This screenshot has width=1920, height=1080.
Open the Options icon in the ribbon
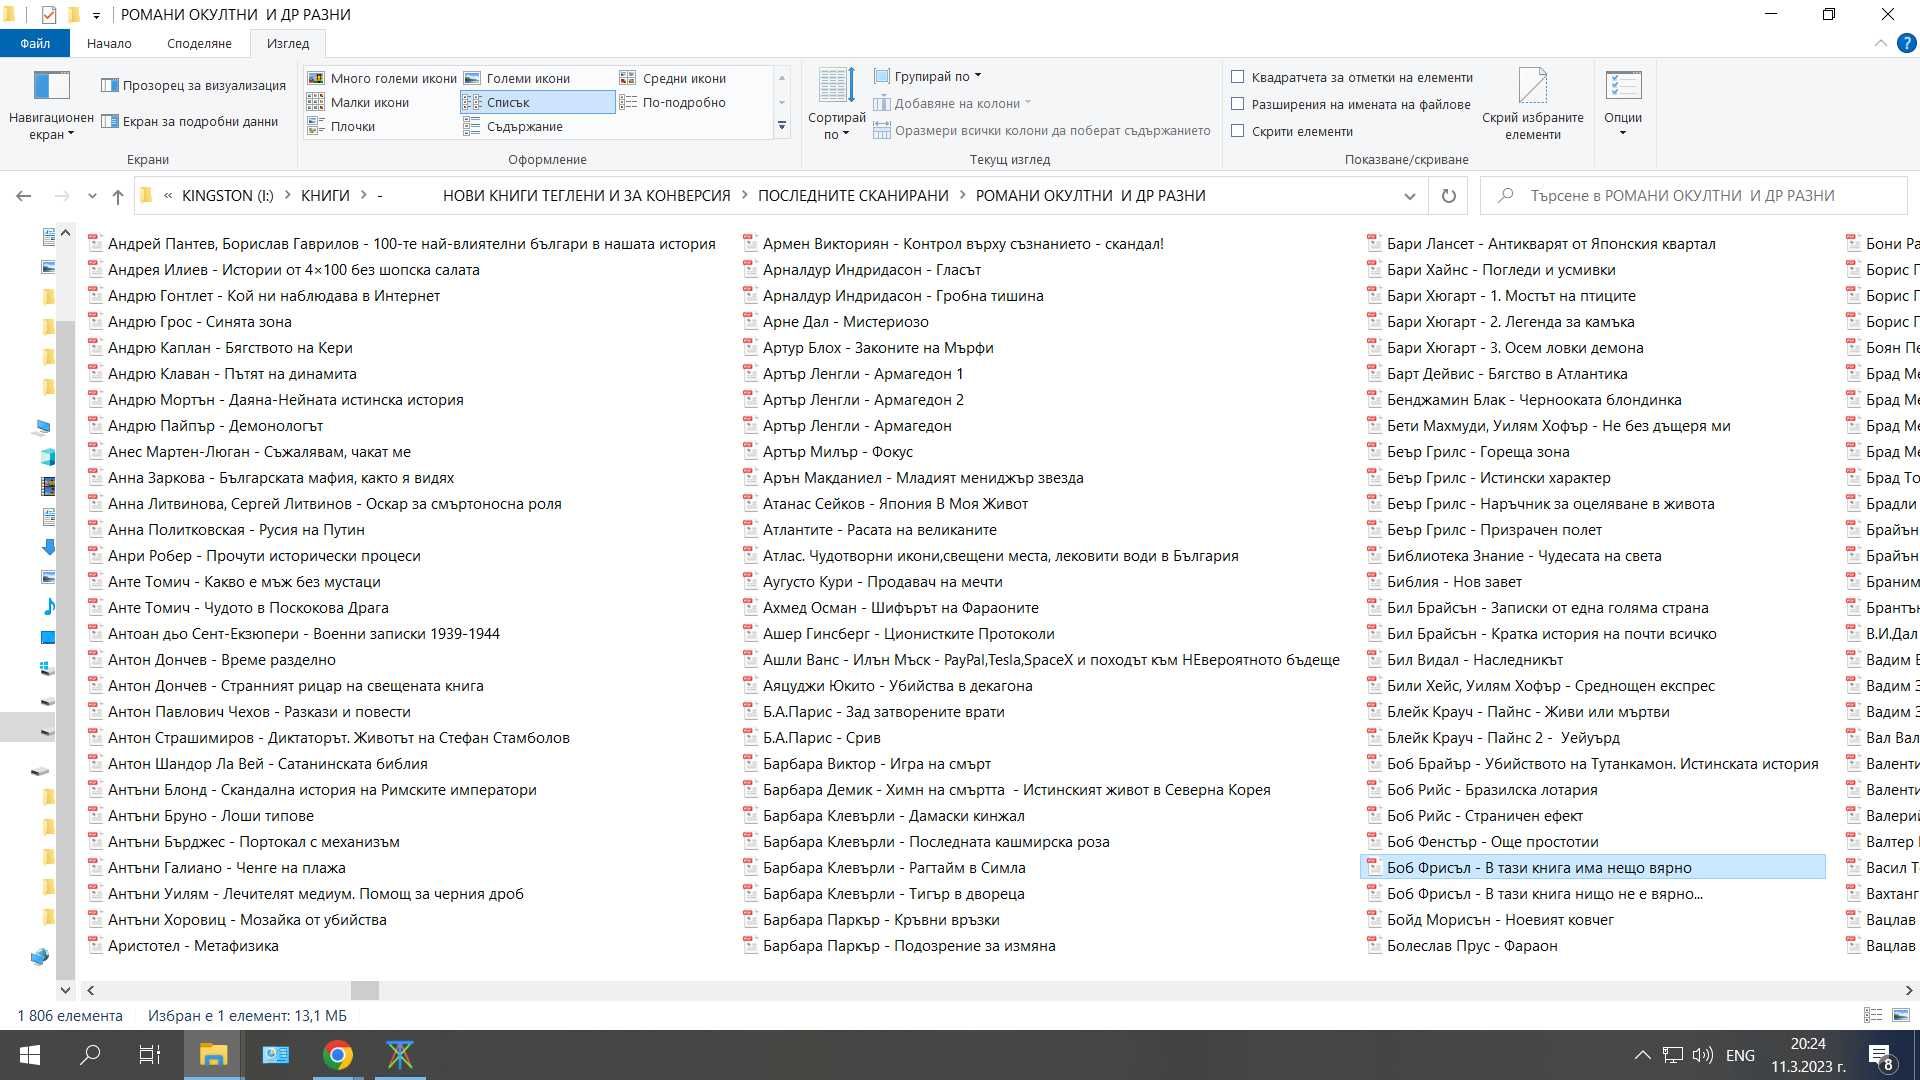(1622, 86)
